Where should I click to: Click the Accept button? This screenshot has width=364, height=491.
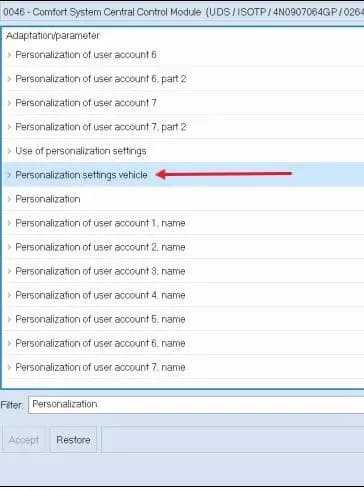tap(24, 440)
